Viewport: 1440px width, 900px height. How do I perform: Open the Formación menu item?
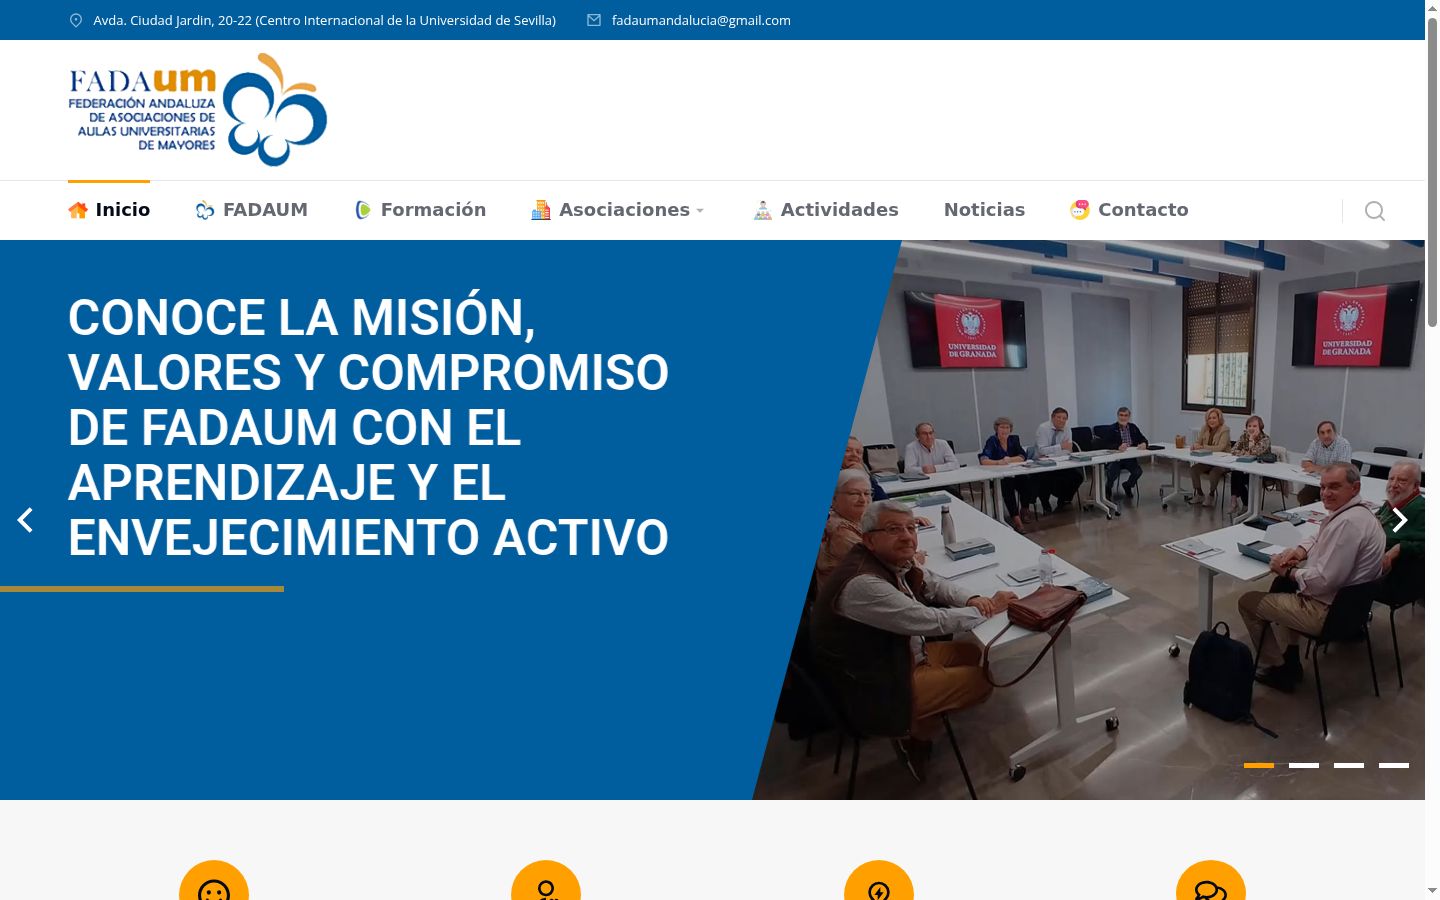(x=420, y=210)
